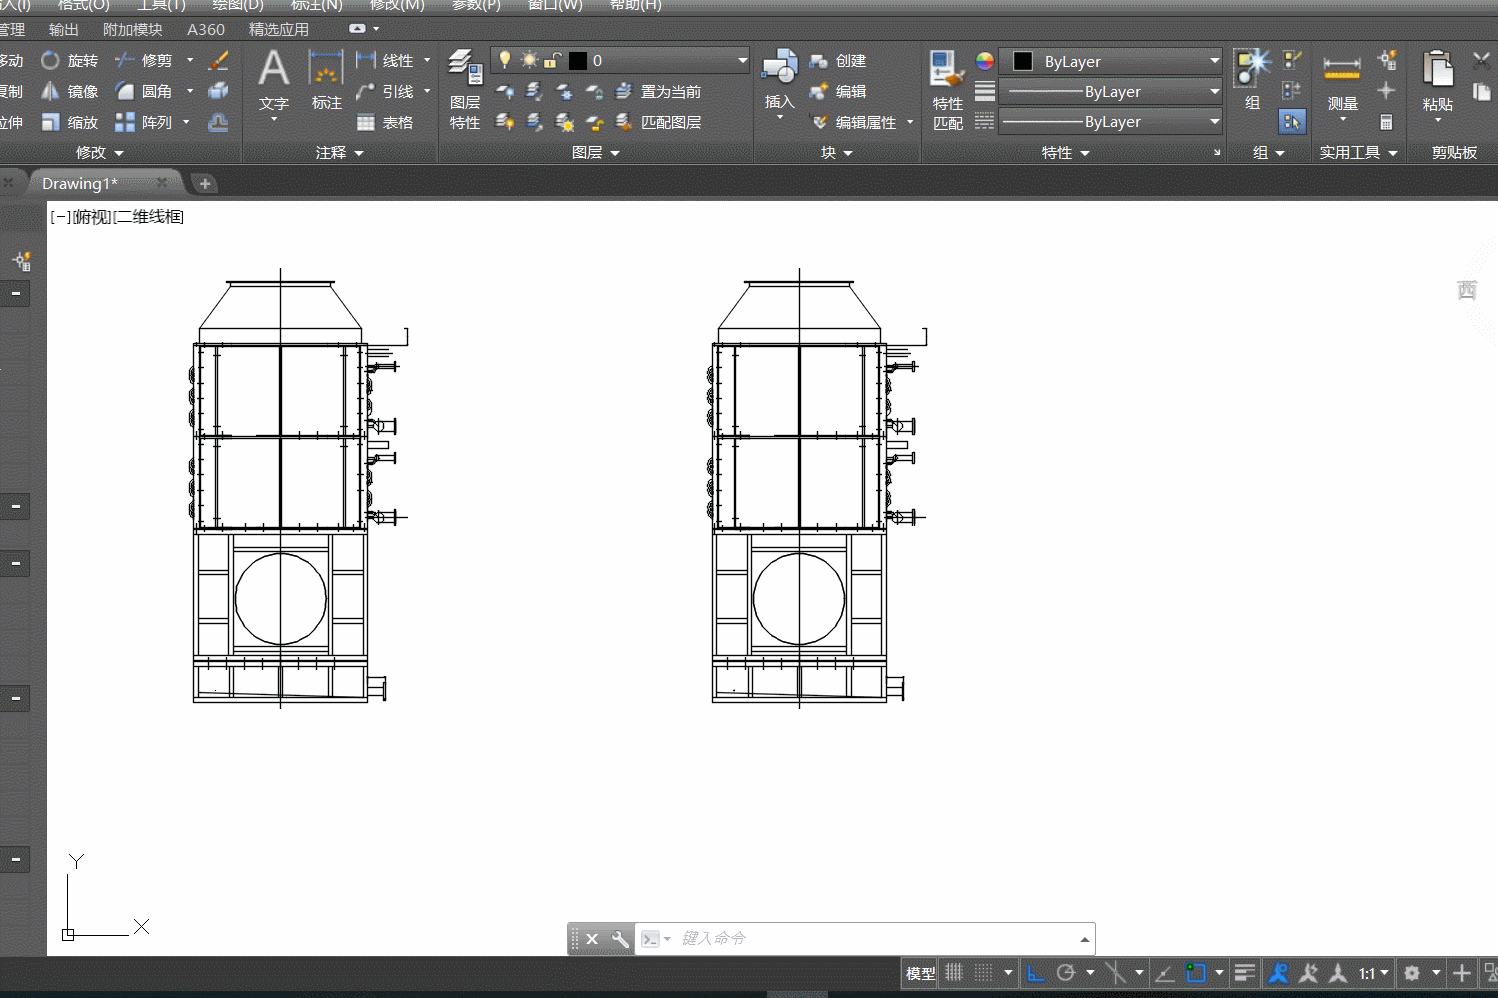The image size is (1498, 998).
Task: Choose the Scale (缩放) tool
Action: 69,123
